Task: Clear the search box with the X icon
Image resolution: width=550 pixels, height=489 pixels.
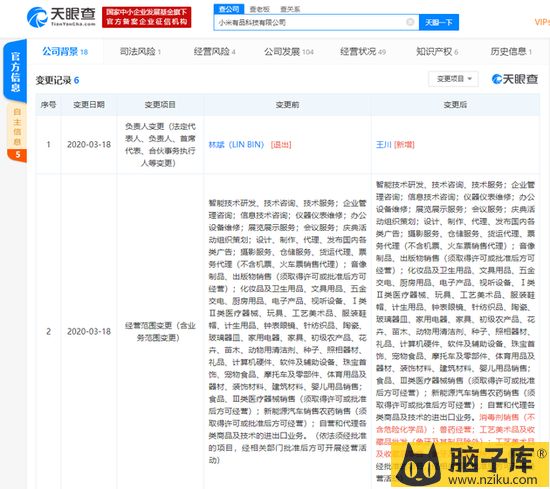Action: [x=410, y=22]
